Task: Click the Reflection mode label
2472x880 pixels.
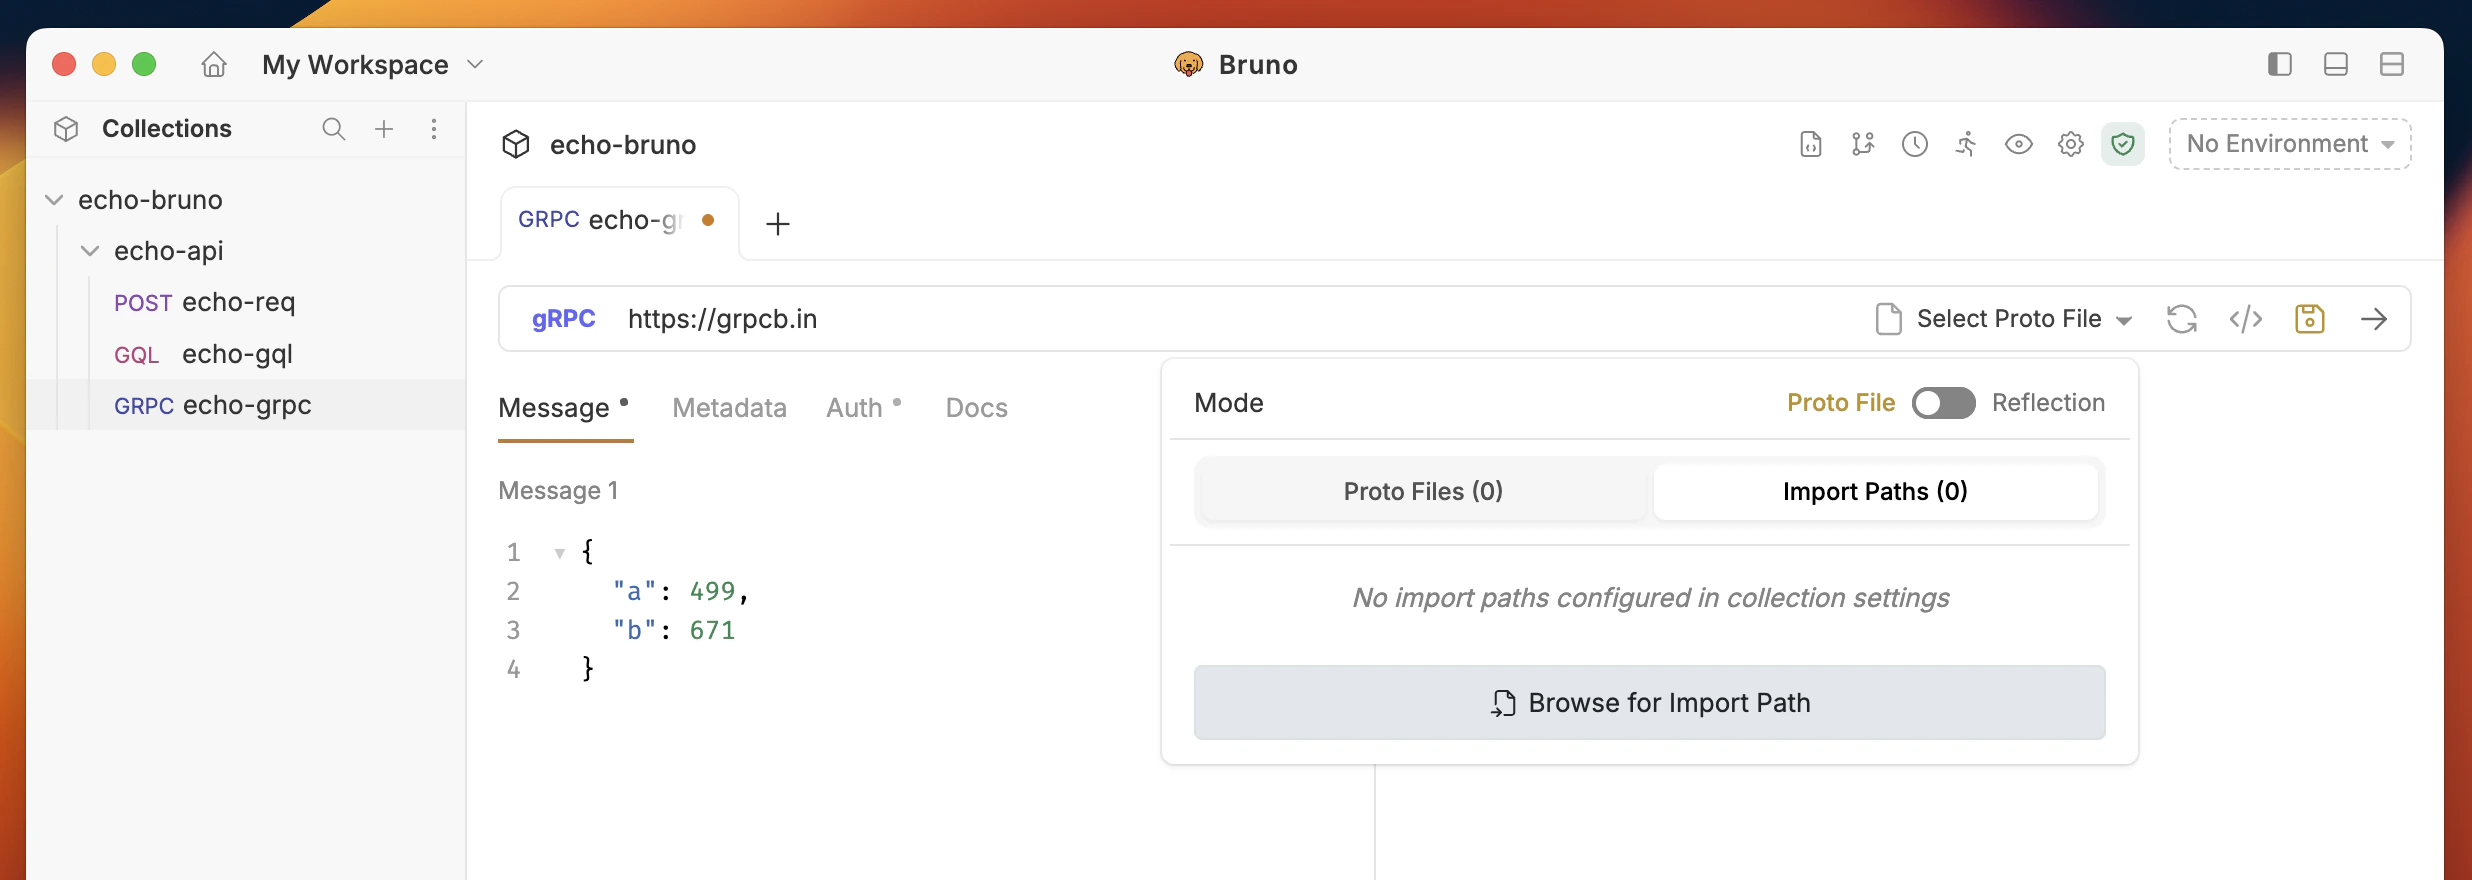Action: 2048,403
